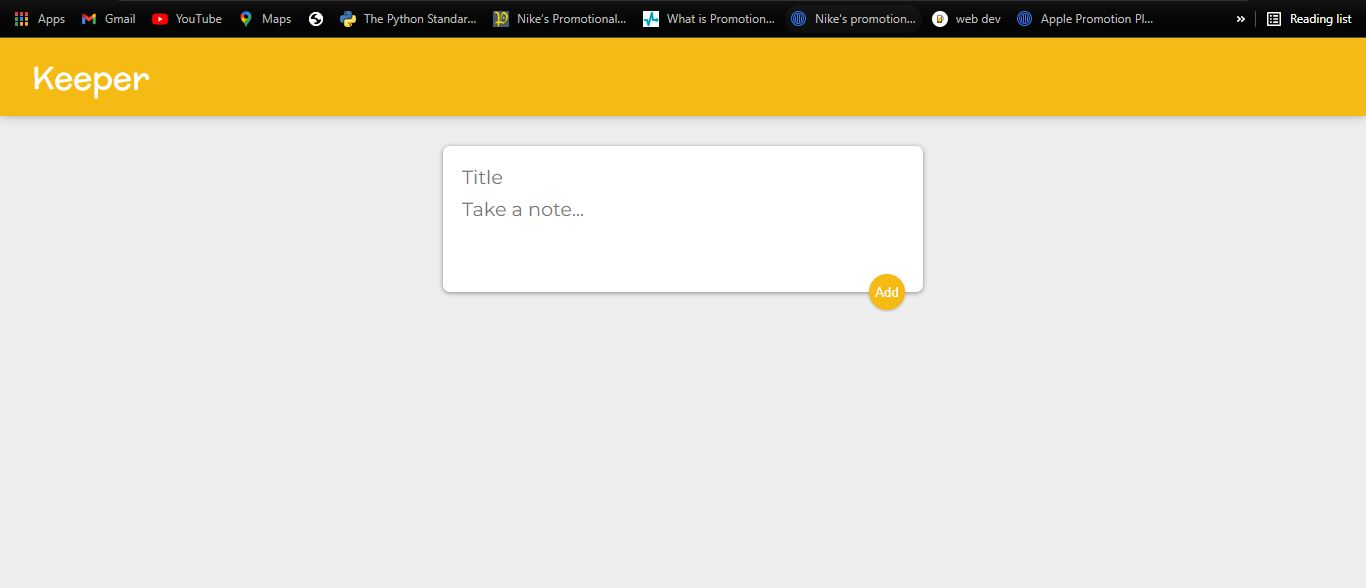Image resolution: width=1366 pixels, height=588 pixels.
Task: Click the Google Apps grid icon
Action: coord(21,18)
